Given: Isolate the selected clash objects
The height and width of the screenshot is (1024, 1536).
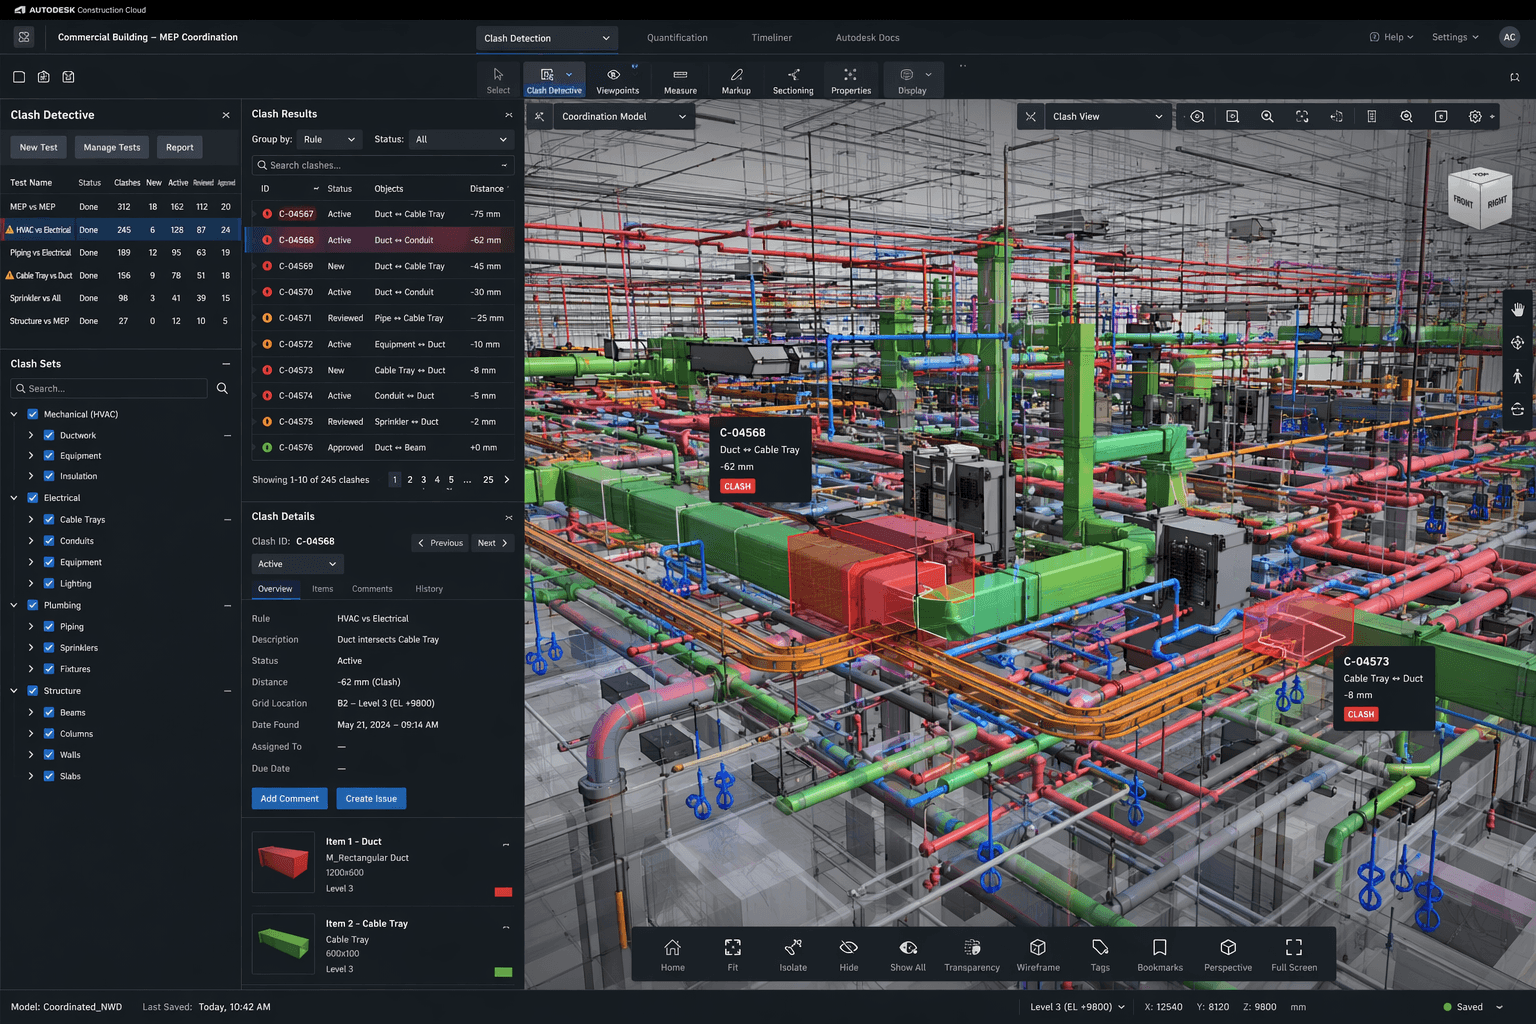Looking at the screenshot, I should (793, 955).
